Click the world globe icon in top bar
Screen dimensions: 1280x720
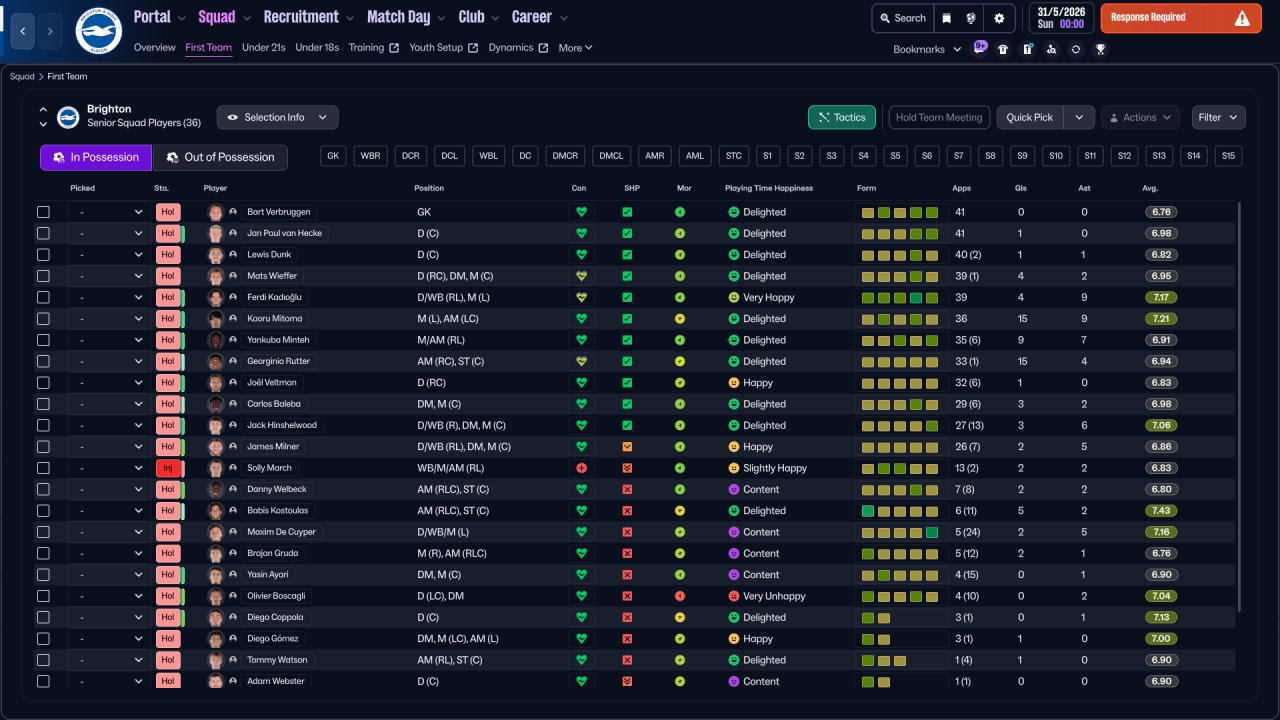pos(971,18)
